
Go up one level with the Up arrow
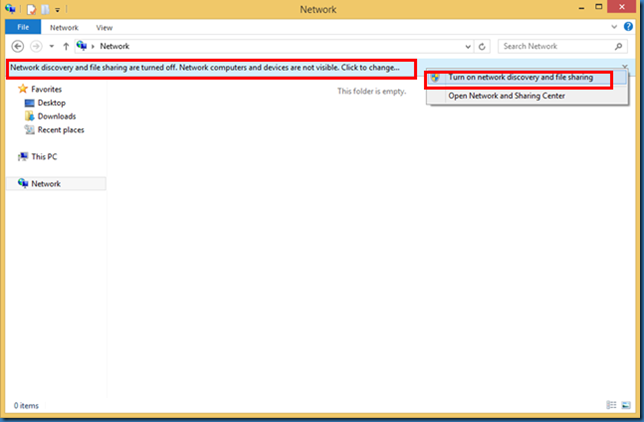point(66,46)
